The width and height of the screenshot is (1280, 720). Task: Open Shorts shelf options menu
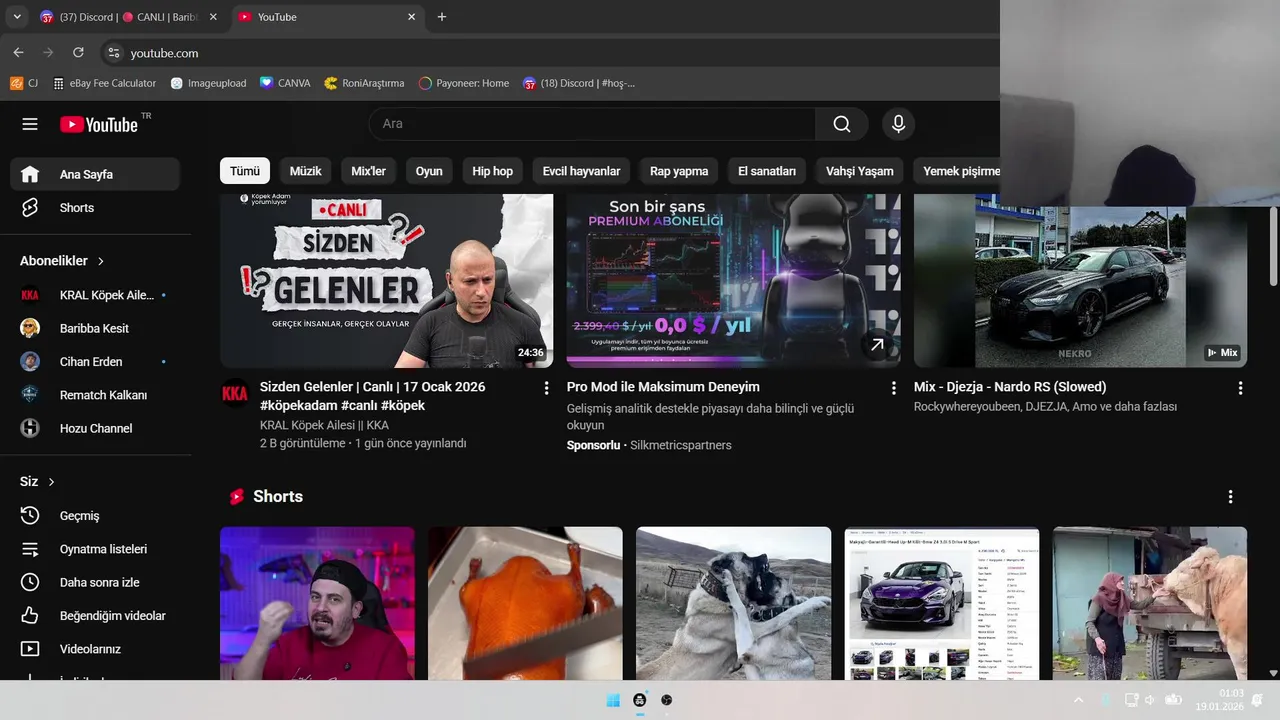1231,497
